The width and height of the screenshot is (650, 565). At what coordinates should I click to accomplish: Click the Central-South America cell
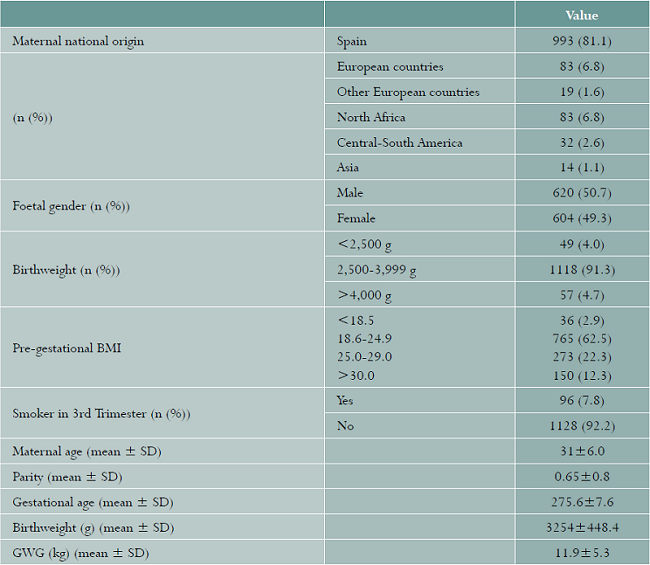(x=400, y=142)
